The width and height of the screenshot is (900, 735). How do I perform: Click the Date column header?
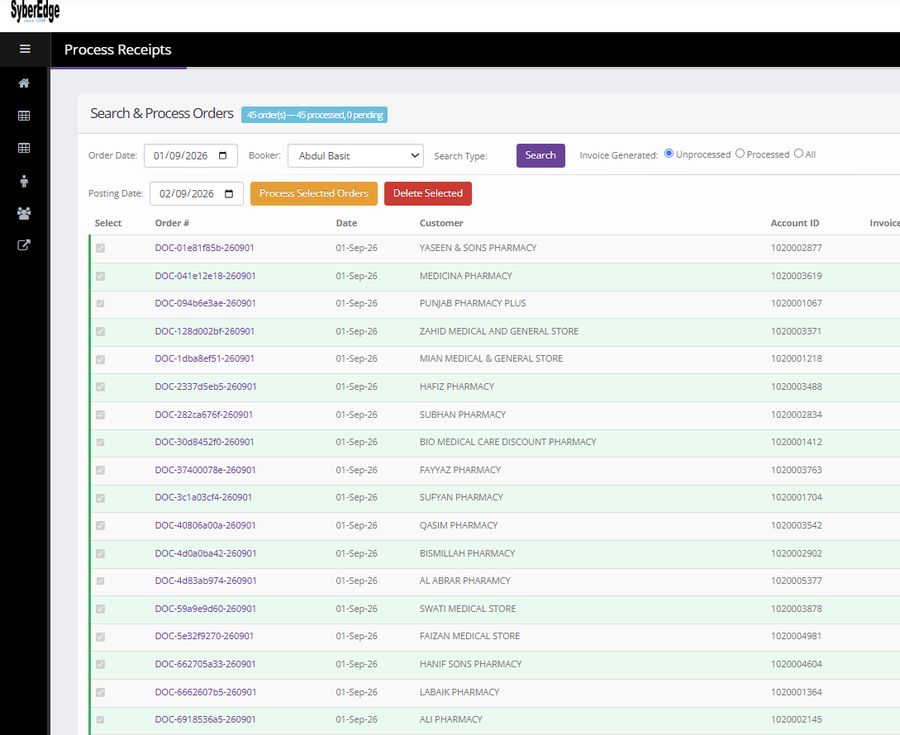pyautogui.click(x=346, y=223)
